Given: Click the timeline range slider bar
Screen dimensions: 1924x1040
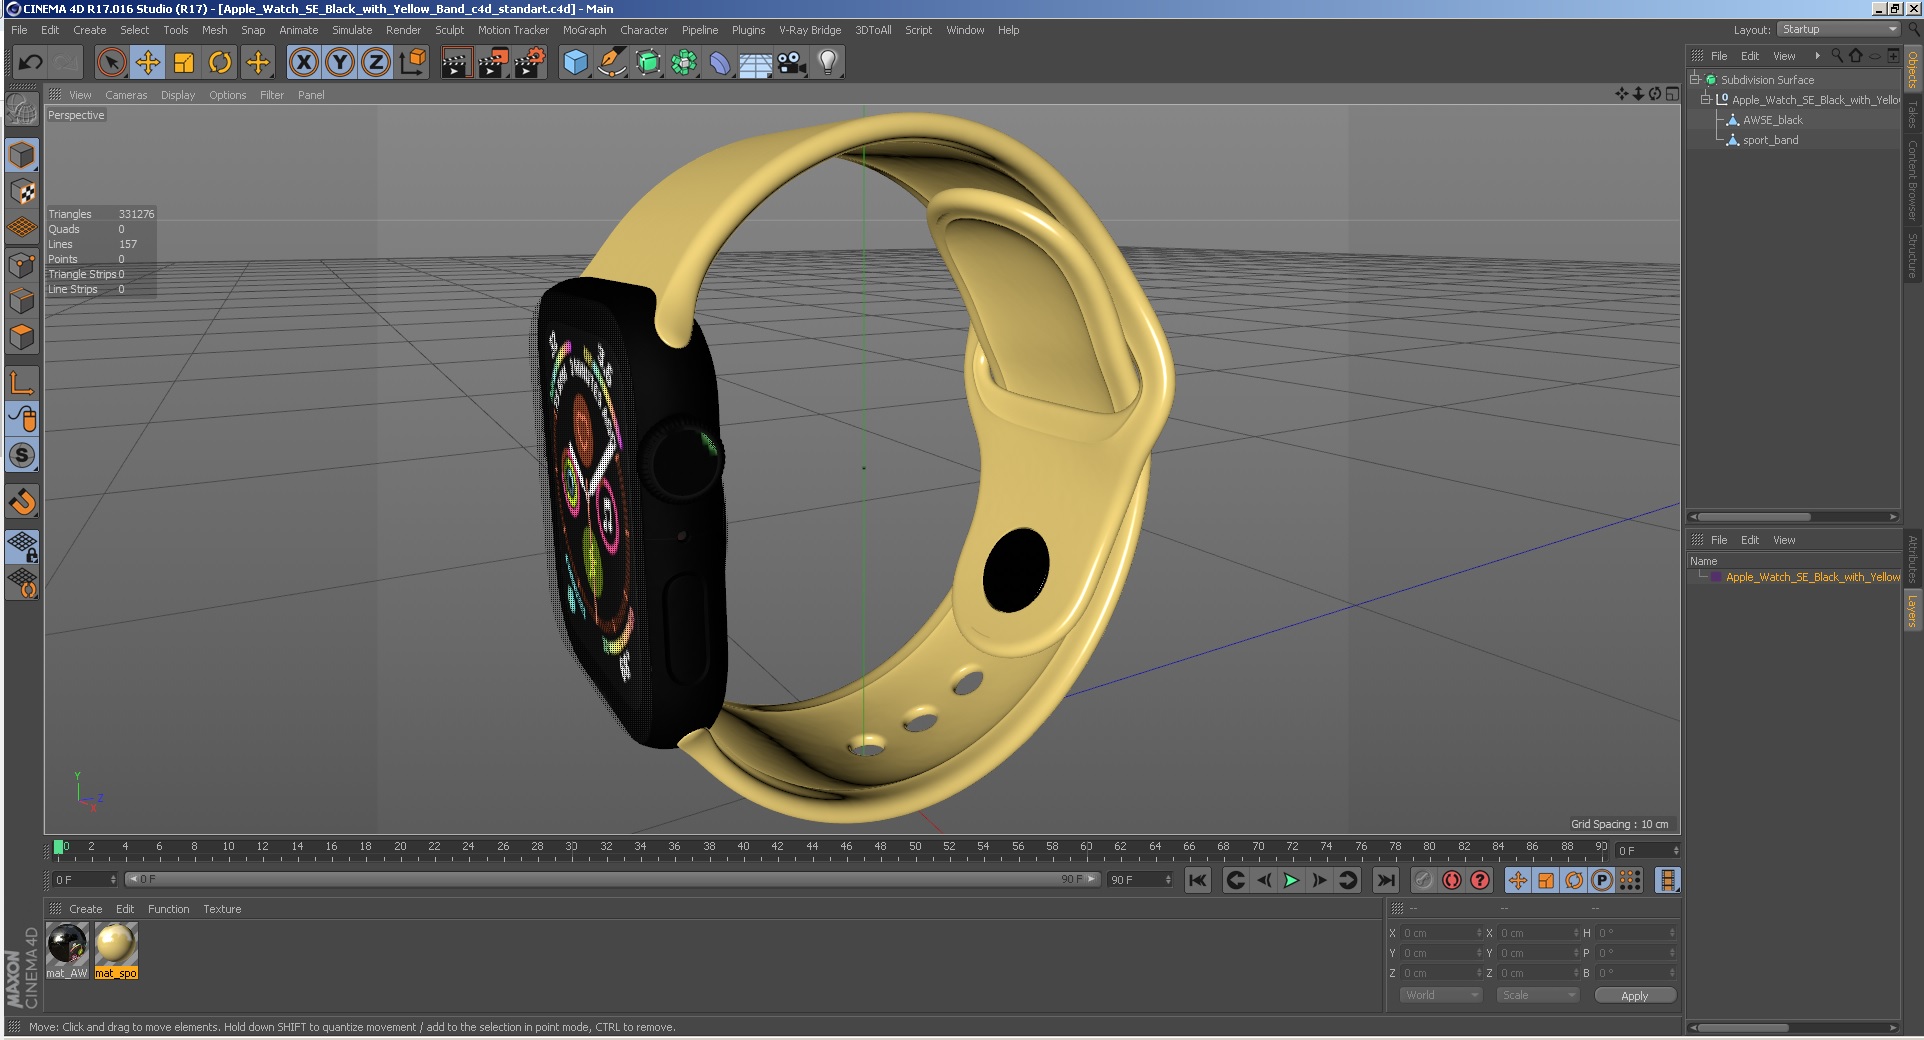Looking at the screenshot, I should click(x=612, y=879).
